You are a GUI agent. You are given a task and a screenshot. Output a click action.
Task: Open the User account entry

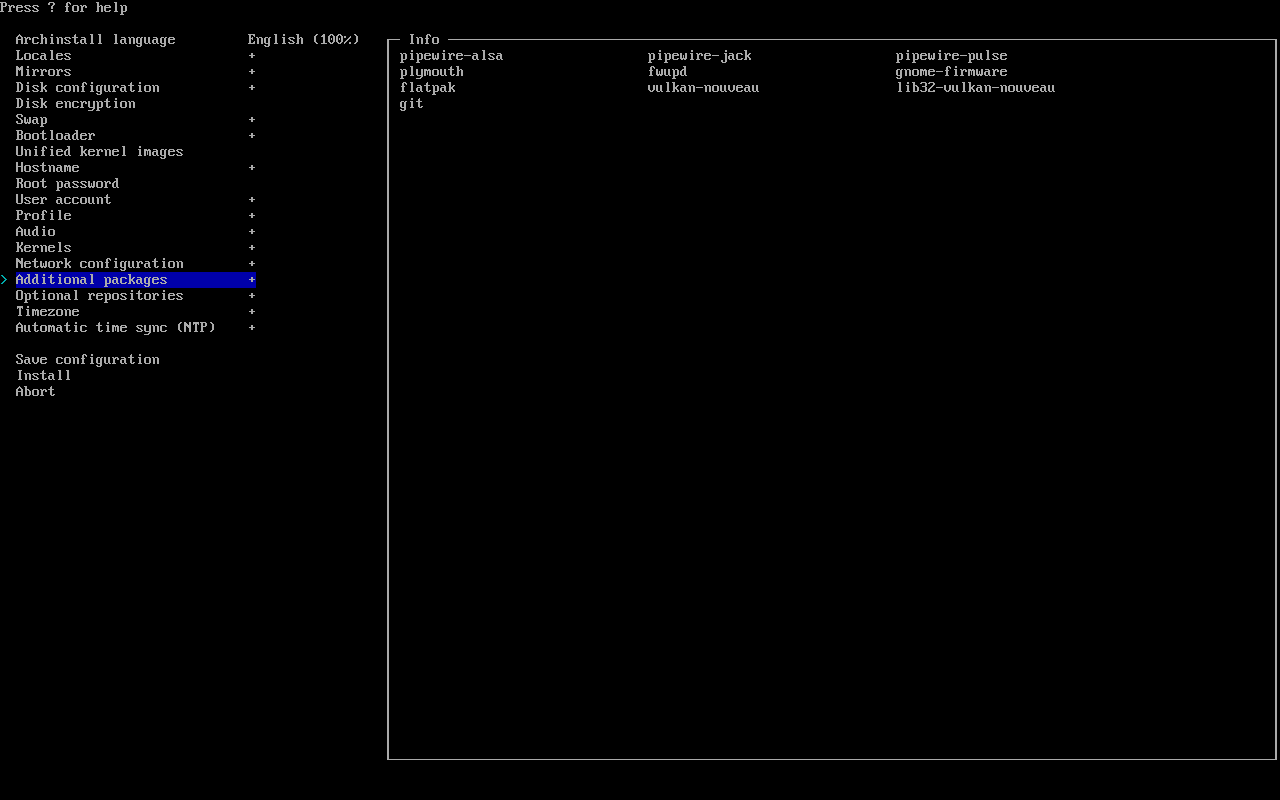(x=63, y=200)
